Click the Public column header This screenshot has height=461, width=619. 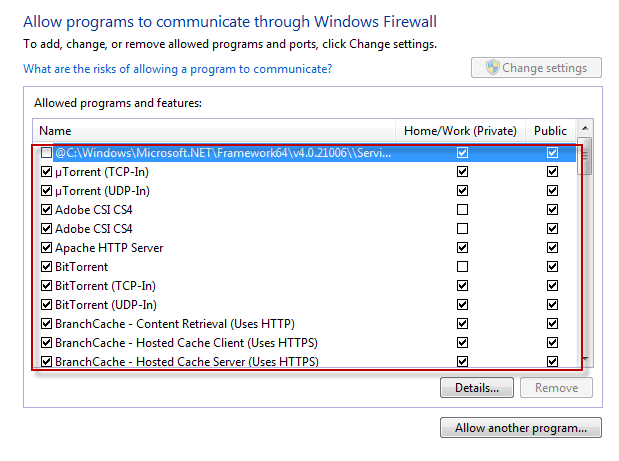pyautogui.click(x=550, y=131)
